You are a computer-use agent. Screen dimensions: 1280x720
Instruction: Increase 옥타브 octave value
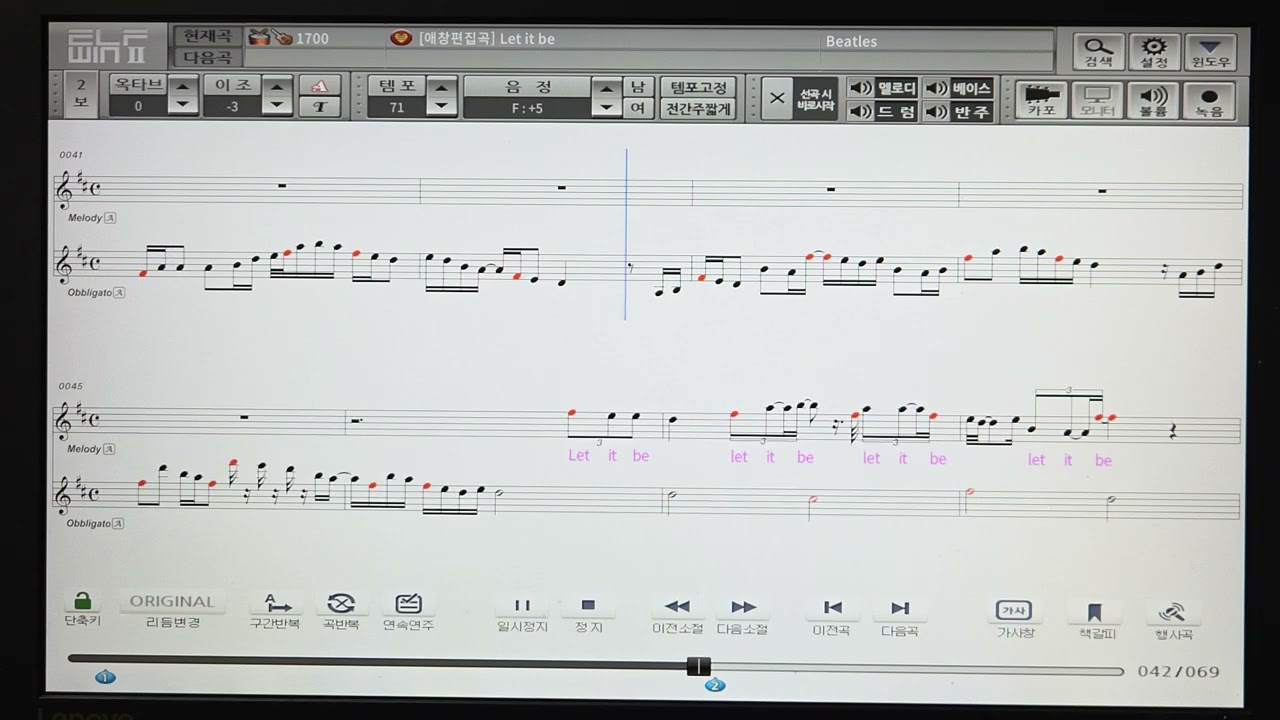[182, 87]
